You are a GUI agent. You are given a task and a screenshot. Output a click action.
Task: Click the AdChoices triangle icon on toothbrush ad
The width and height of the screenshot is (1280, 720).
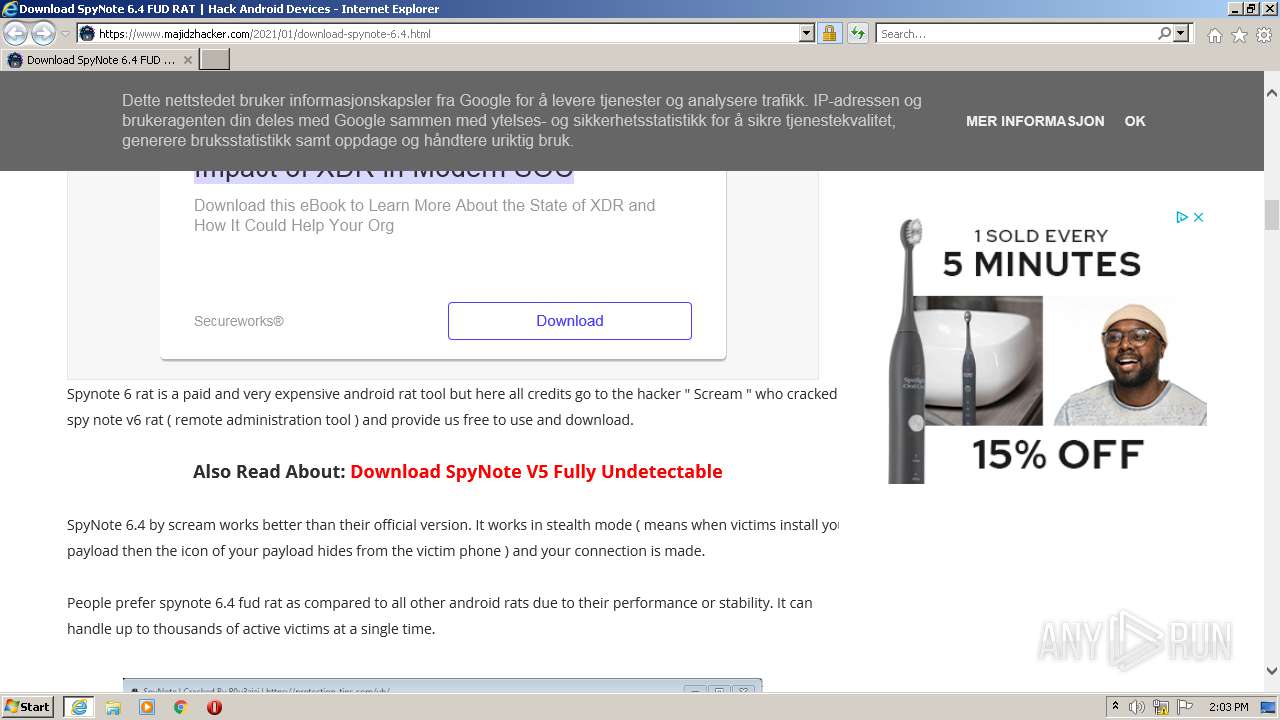1181,217
